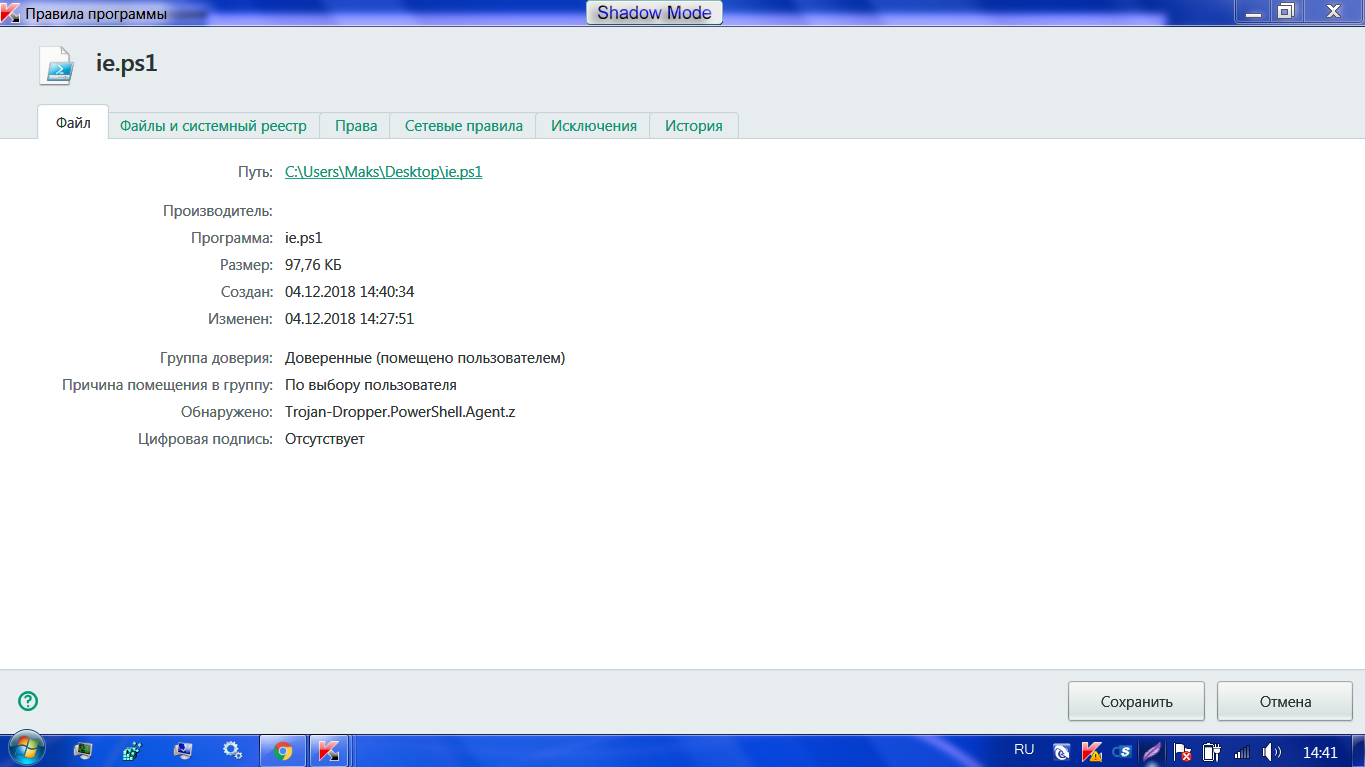This screenshot has height=767, width=1365.
Task: Open the green help question mark icon
Action: (28, 701)
